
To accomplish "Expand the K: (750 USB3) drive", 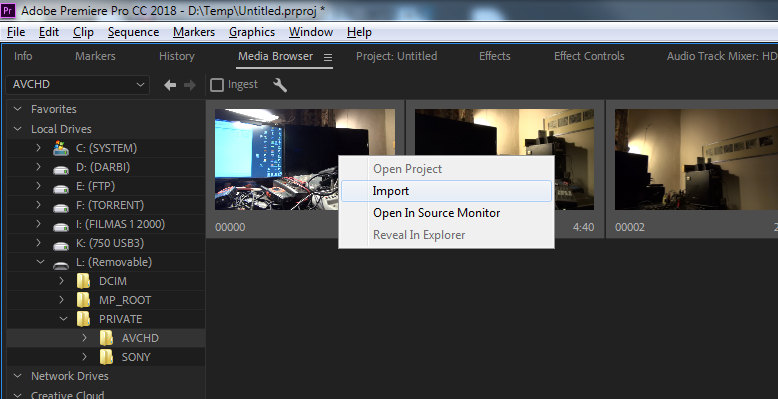I will pyautogui.click(x=38, y=243).
